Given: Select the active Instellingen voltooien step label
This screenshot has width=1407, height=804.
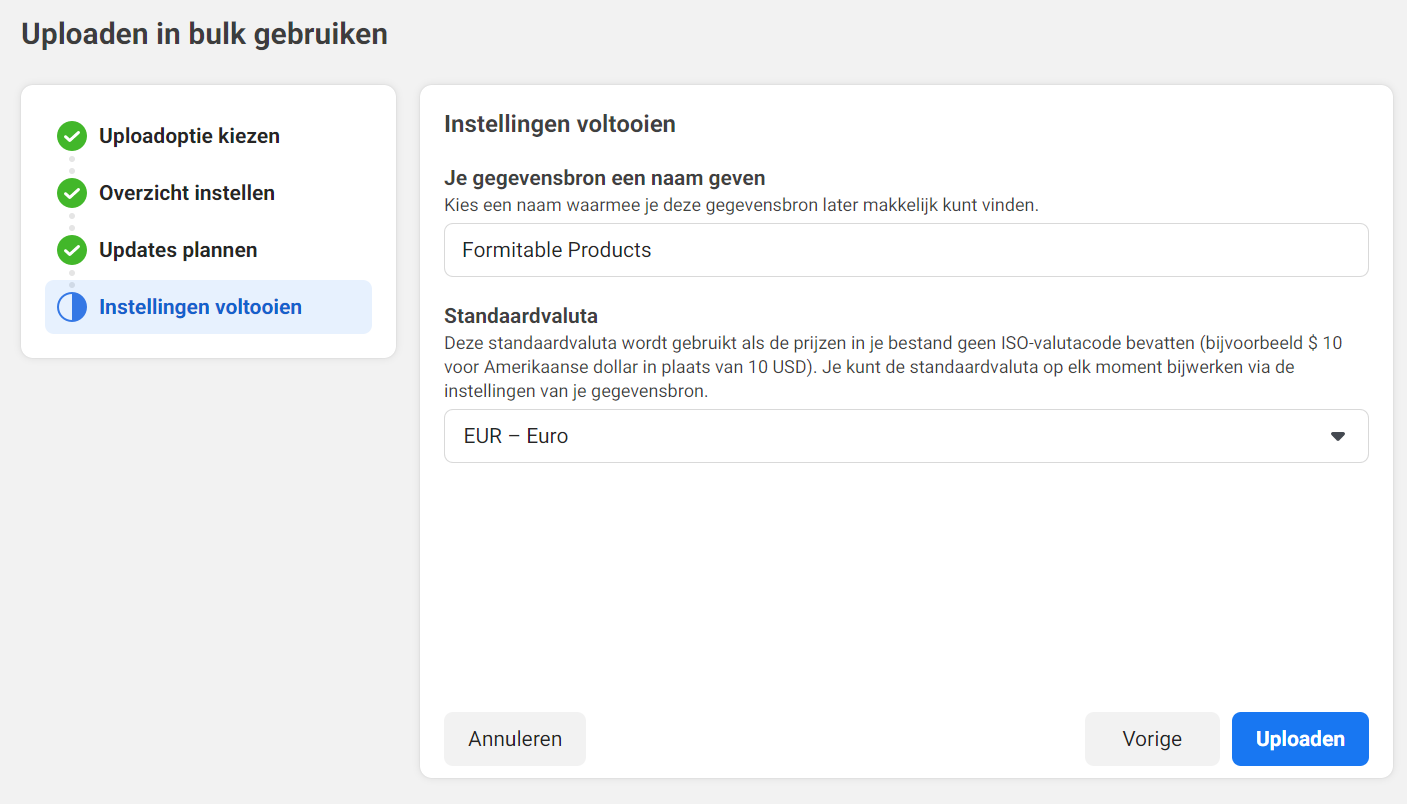Looking at the screenshot, I should [200, 307].
